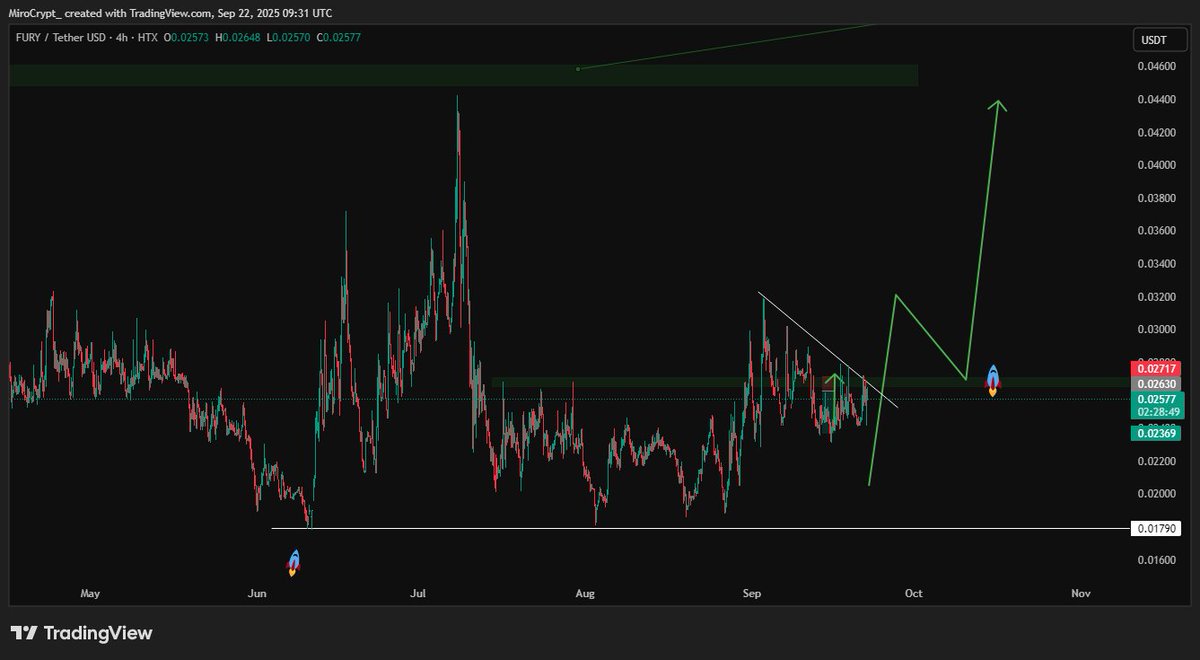Click the Sep label on the time axis

[x=752, y=593]
